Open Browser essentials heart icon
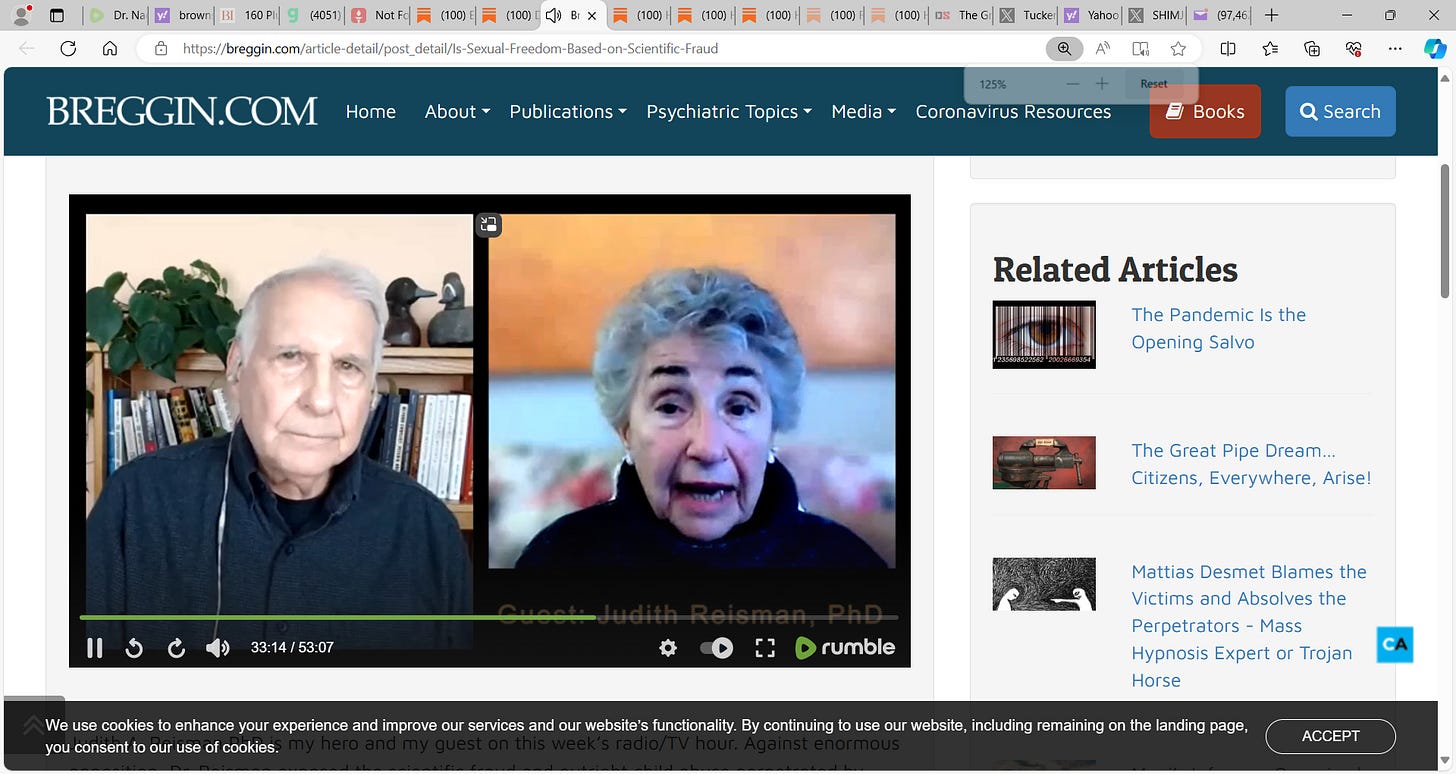The height and width of the screenshot is (774, 1456). coord(1354,48)
